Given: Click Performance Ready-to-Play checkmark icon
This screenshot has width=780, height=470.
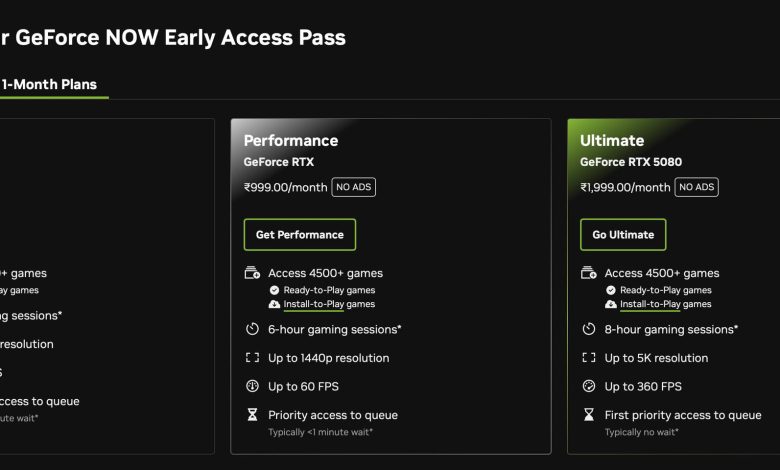Looking at the screenshot, I should point(274,290).
